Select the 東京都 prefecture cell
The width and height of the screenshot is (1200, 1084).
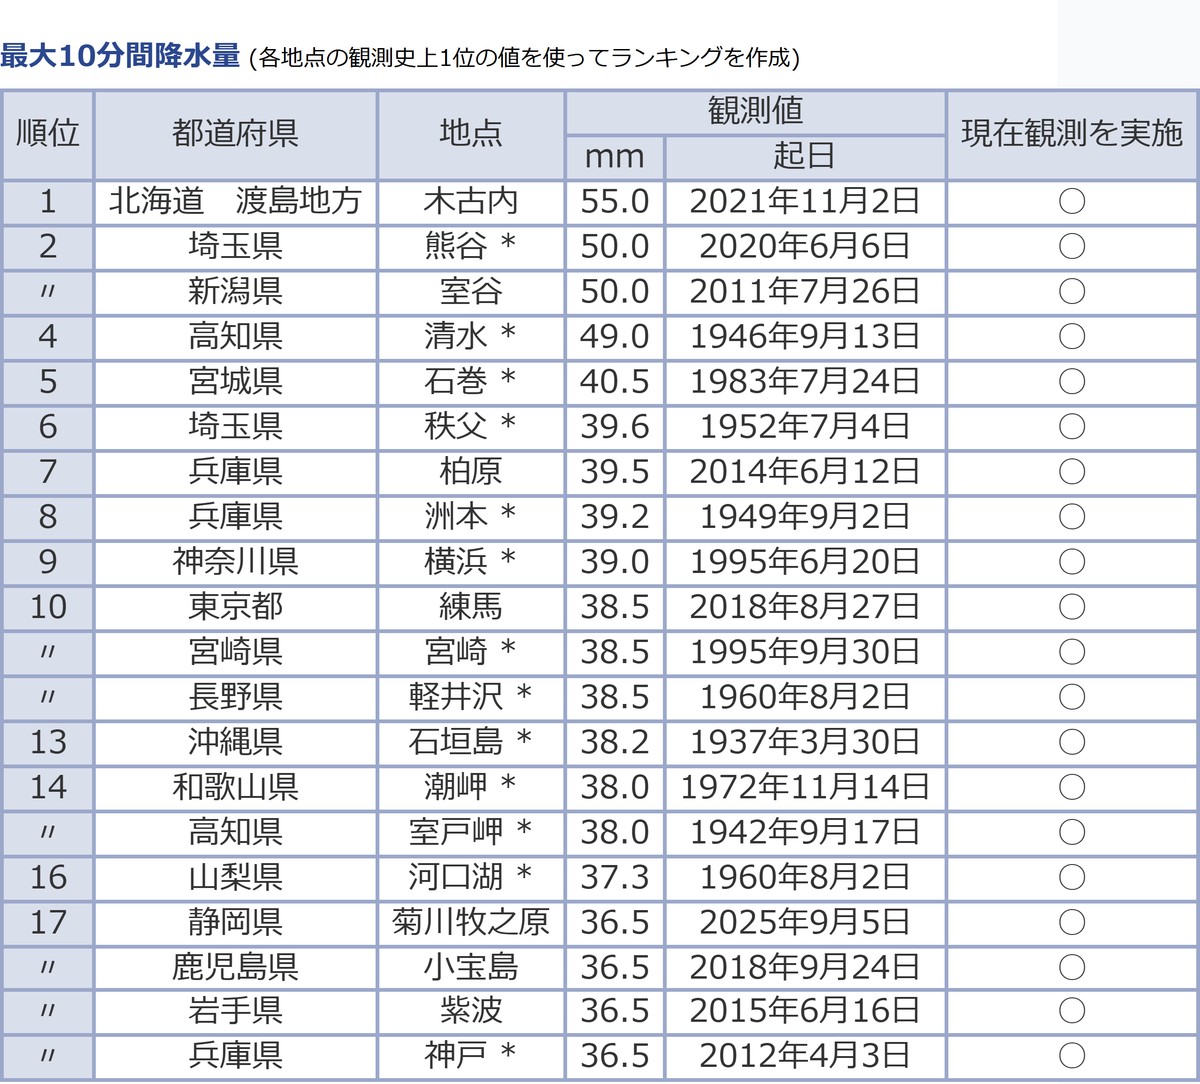tap(235, 607)
